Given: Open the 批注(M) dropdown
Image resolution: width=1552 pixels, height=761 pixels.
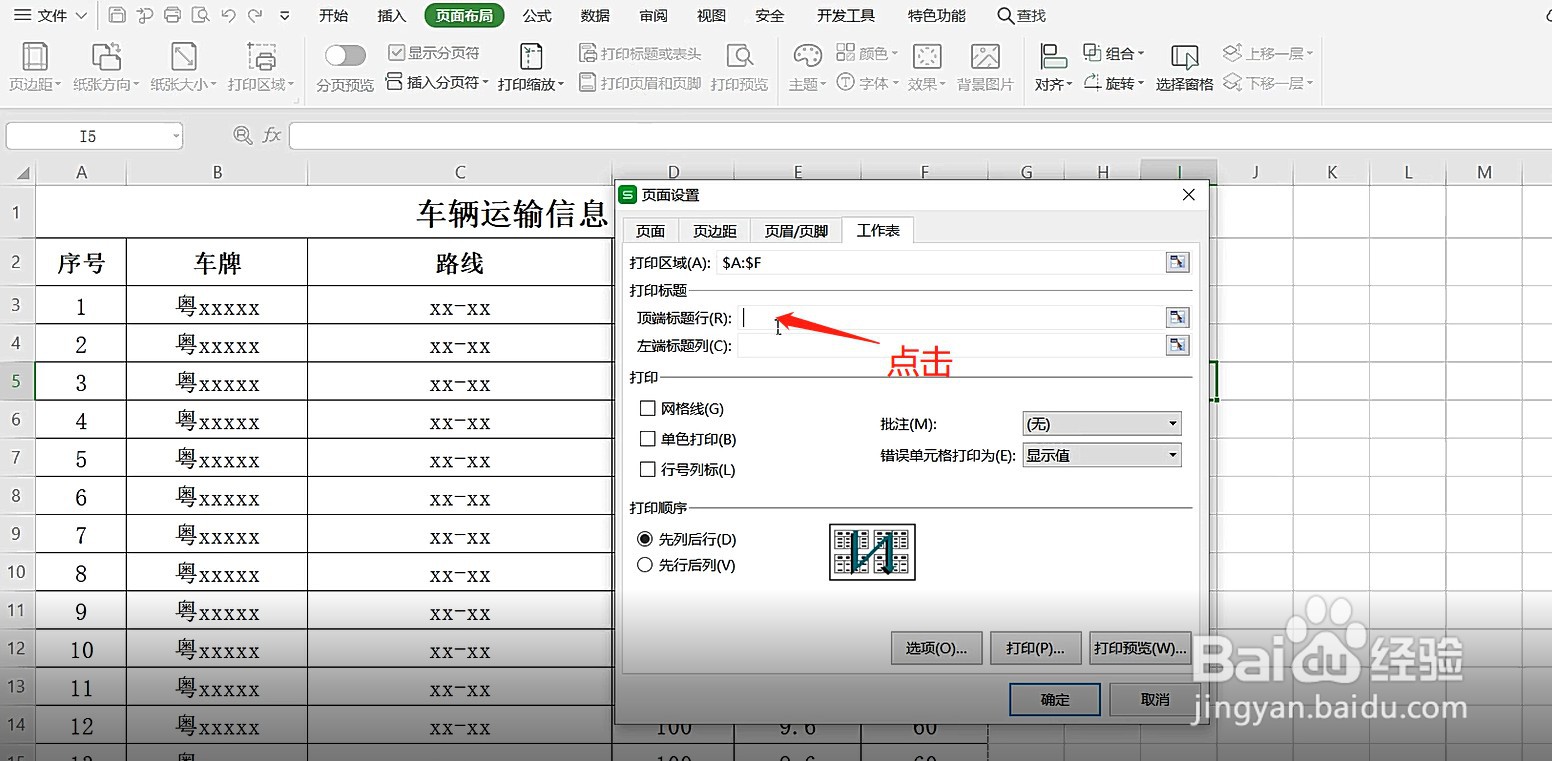Looking at the screenshot, I should click(1102, 424).
